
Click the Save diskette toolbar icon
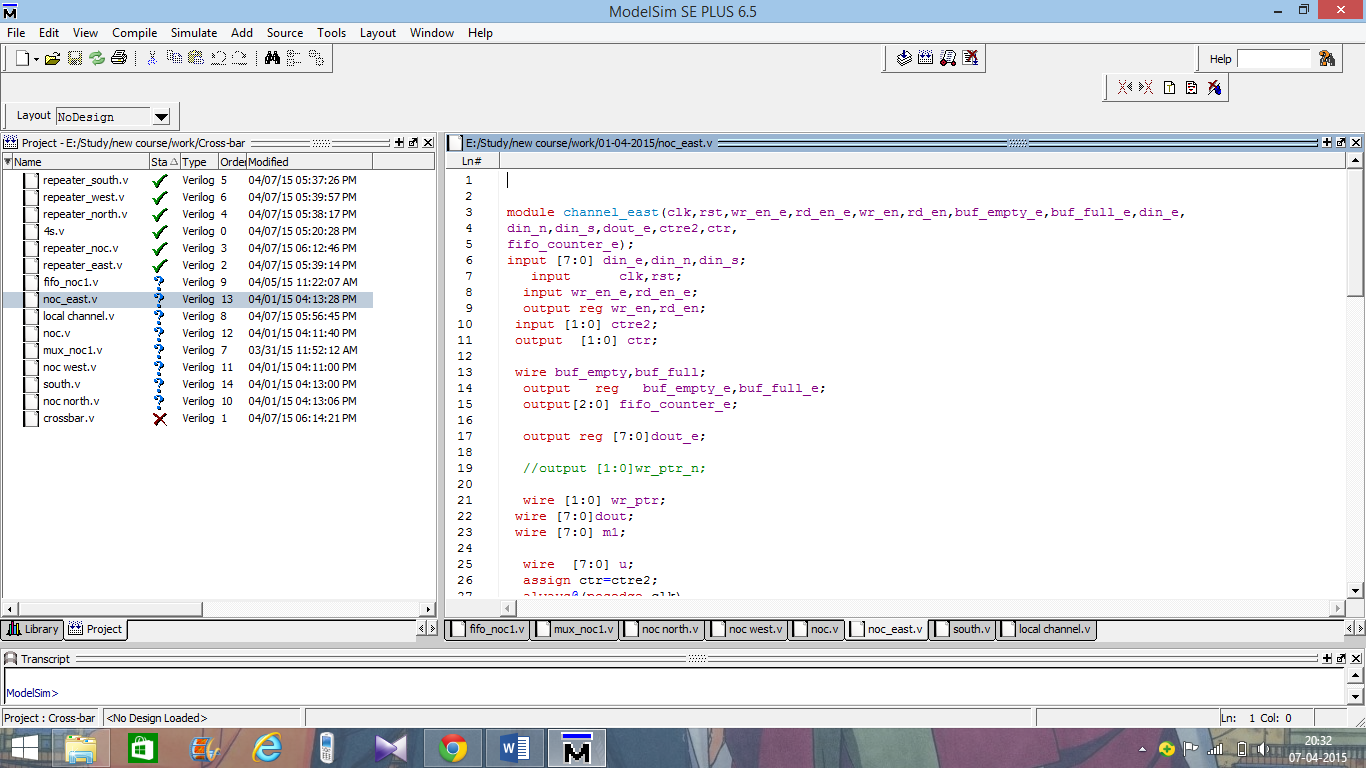(75, 59)
